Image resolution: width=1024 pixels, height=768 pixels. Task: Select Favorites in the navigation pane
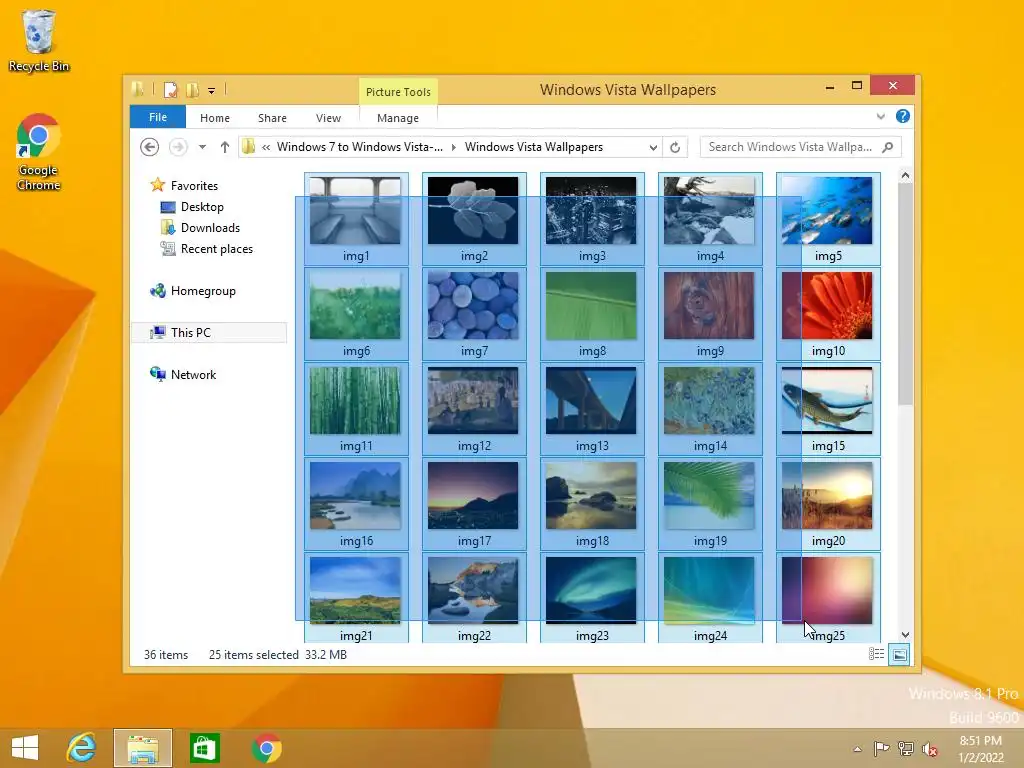pos(184,185)
